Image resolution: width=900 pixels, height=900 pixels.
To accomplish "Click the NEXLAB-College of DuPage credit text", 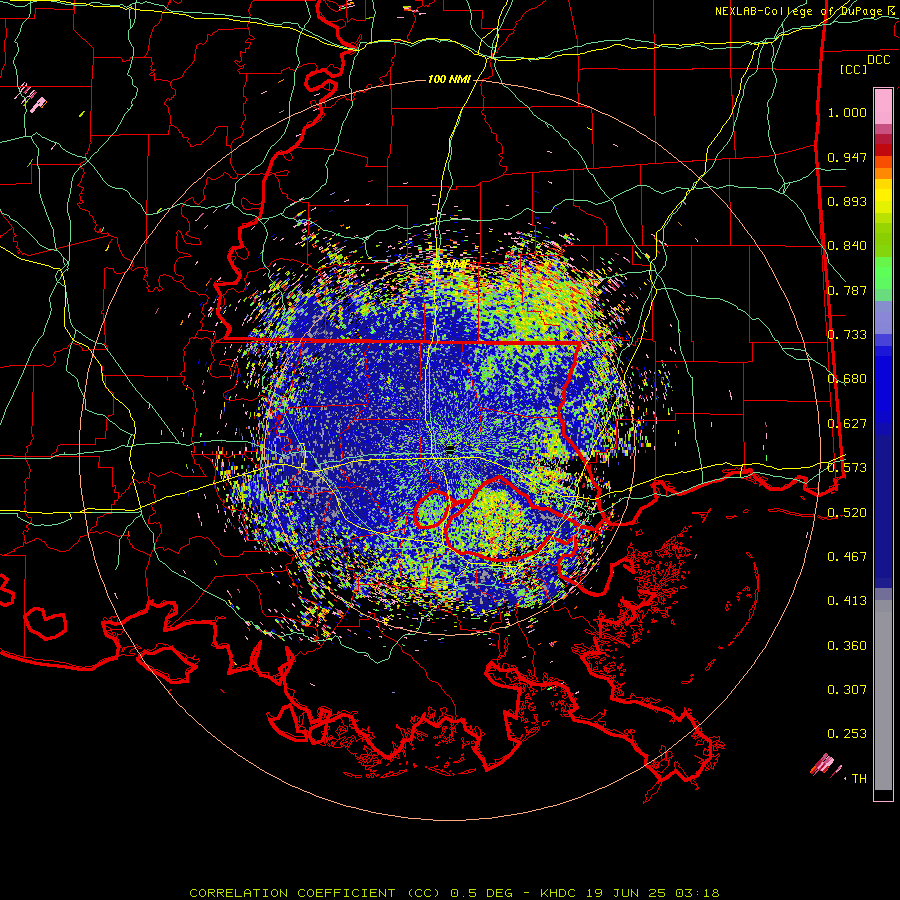I will 803,11.
